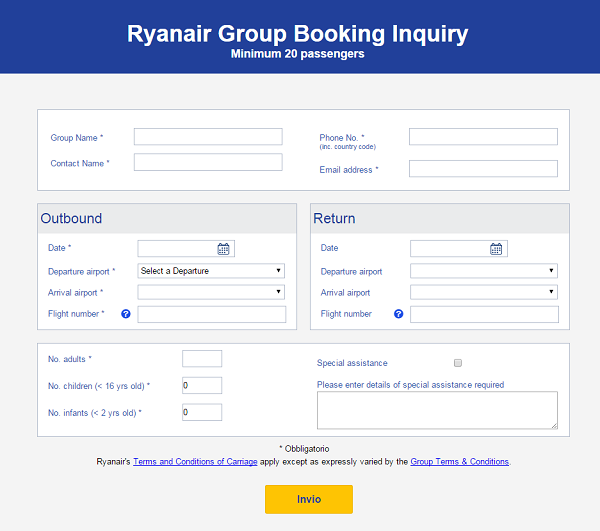
Task: Click the Outbound Flight number field
Action: coord(212,314)
